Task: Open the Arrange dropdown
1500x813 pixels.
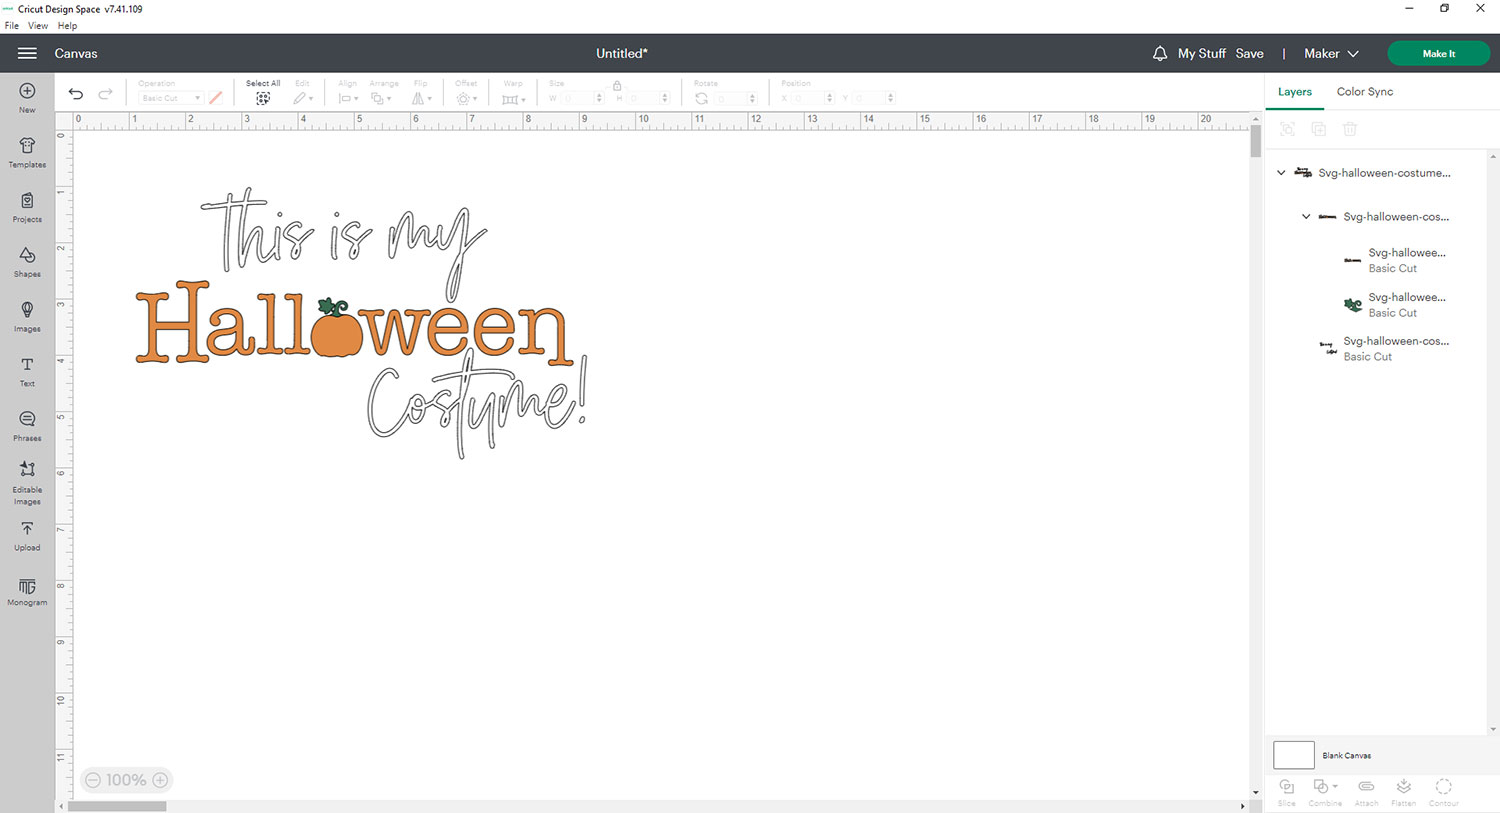Action: [x=383, y=93]
